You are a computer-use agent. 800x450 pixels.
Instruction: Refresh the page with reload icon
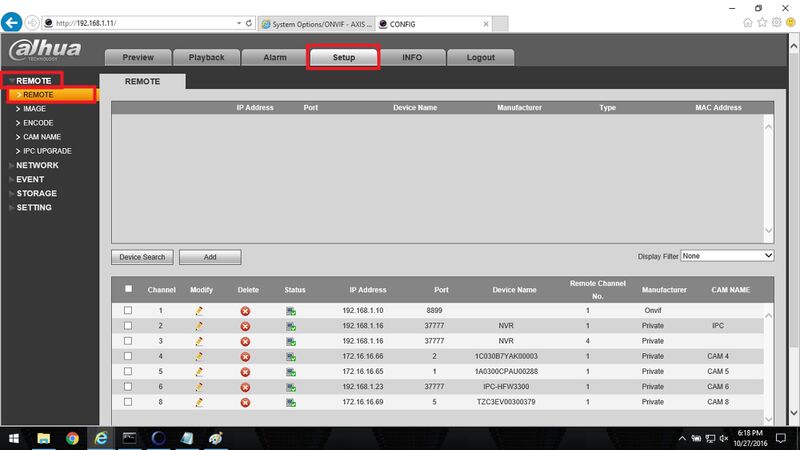pos(249,23)
